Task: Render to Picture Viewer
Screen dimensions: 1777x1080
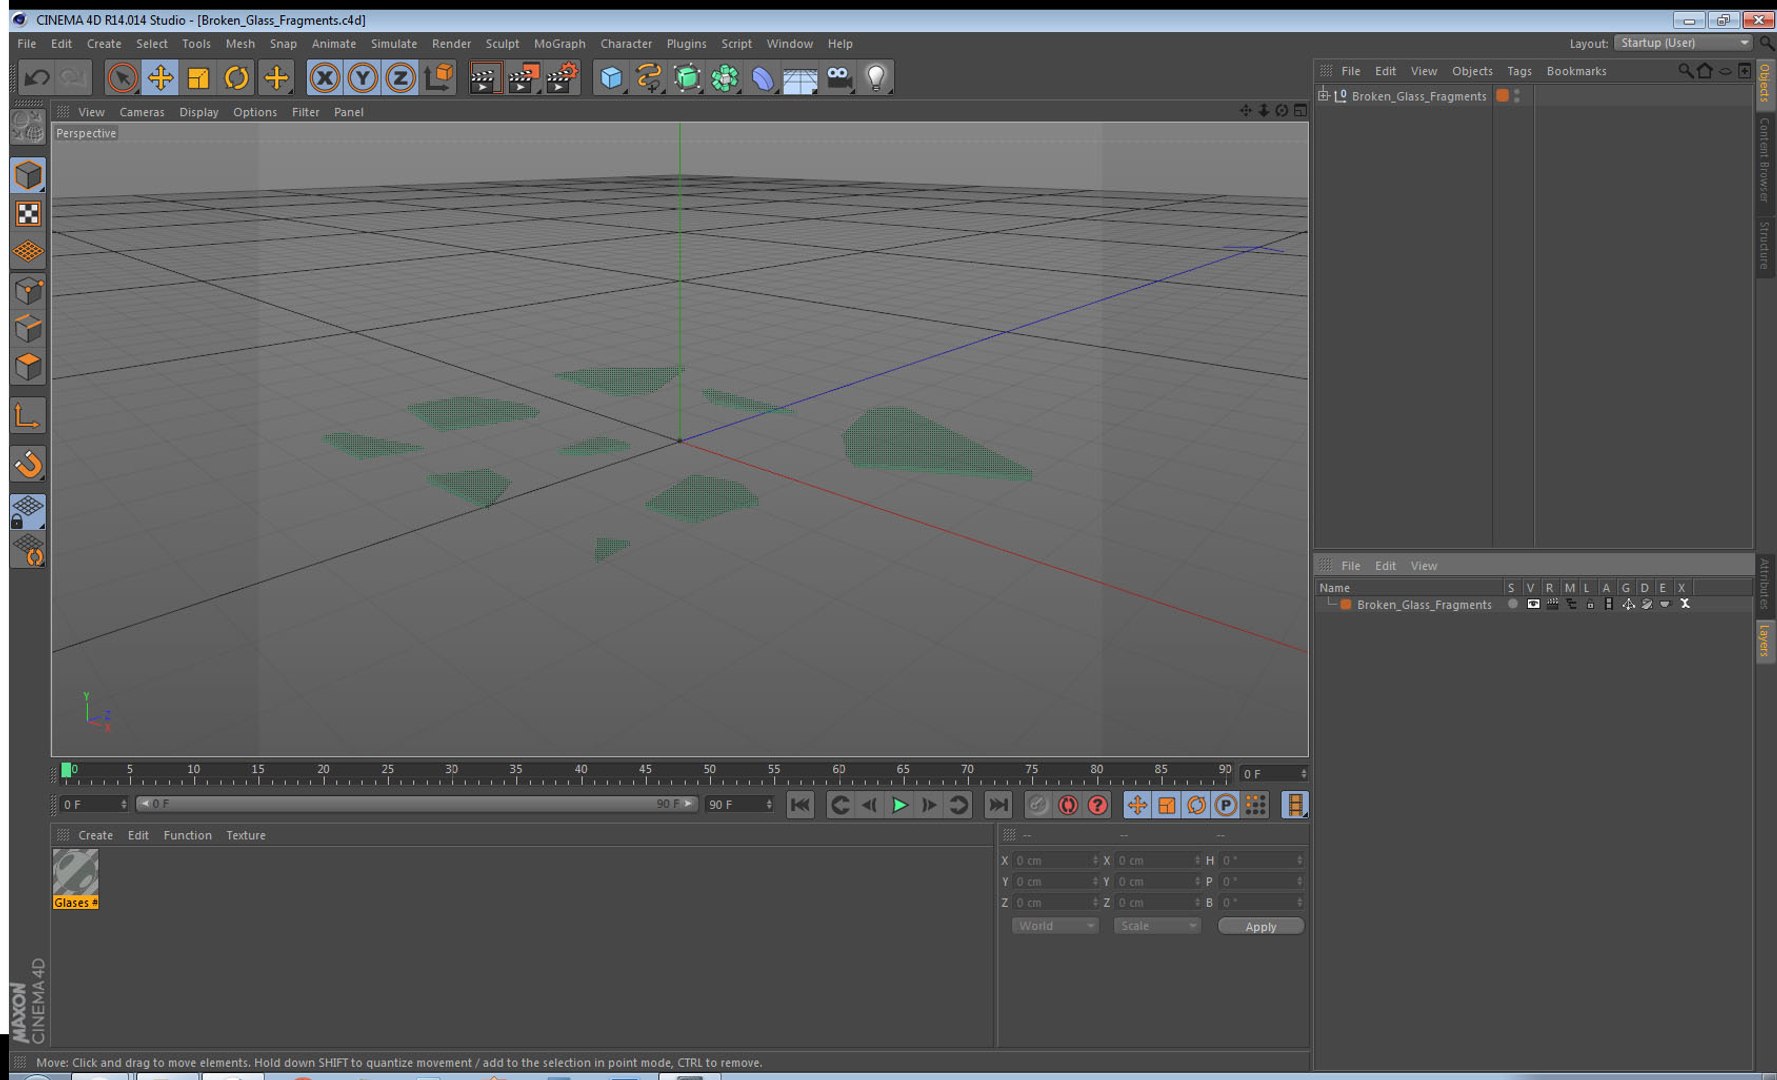Action: click(523, 77)
